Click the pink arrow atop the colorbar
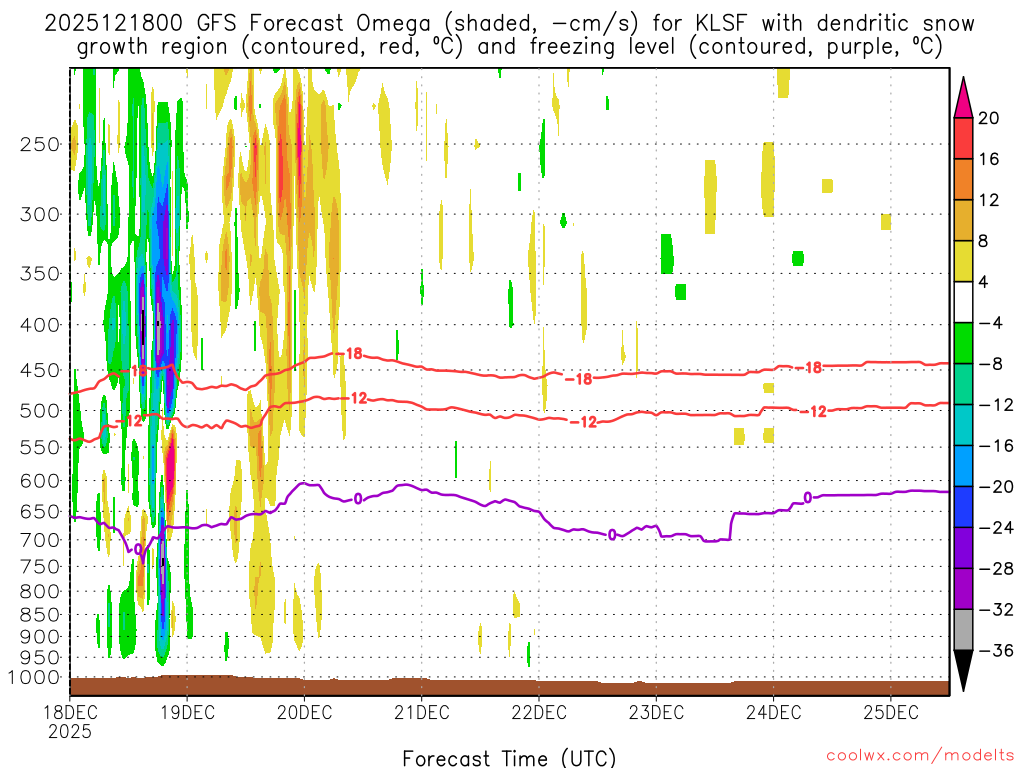 coord(964,97)
